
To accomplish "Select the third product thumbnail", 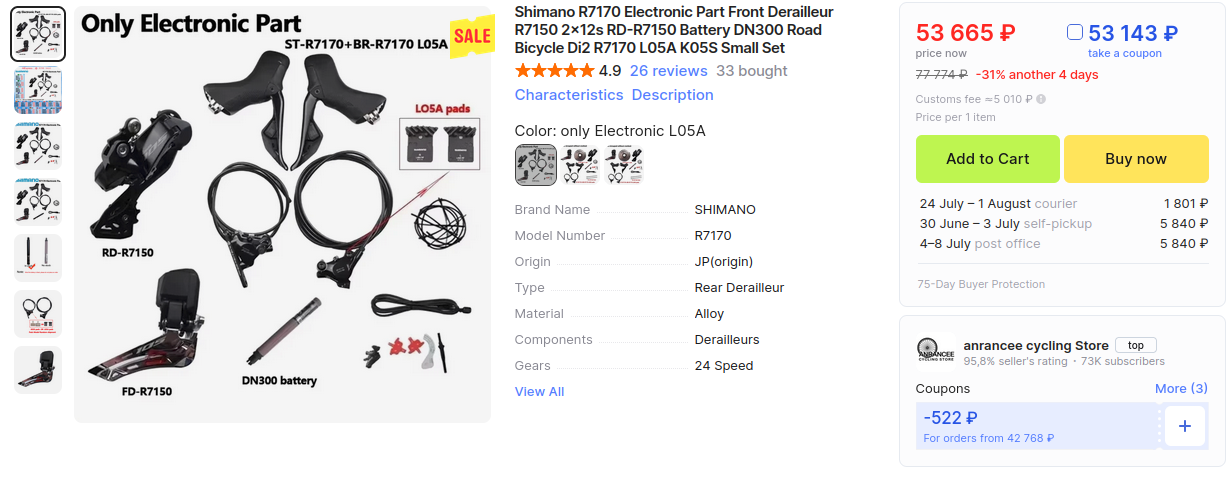I will (x=38, y=146).
